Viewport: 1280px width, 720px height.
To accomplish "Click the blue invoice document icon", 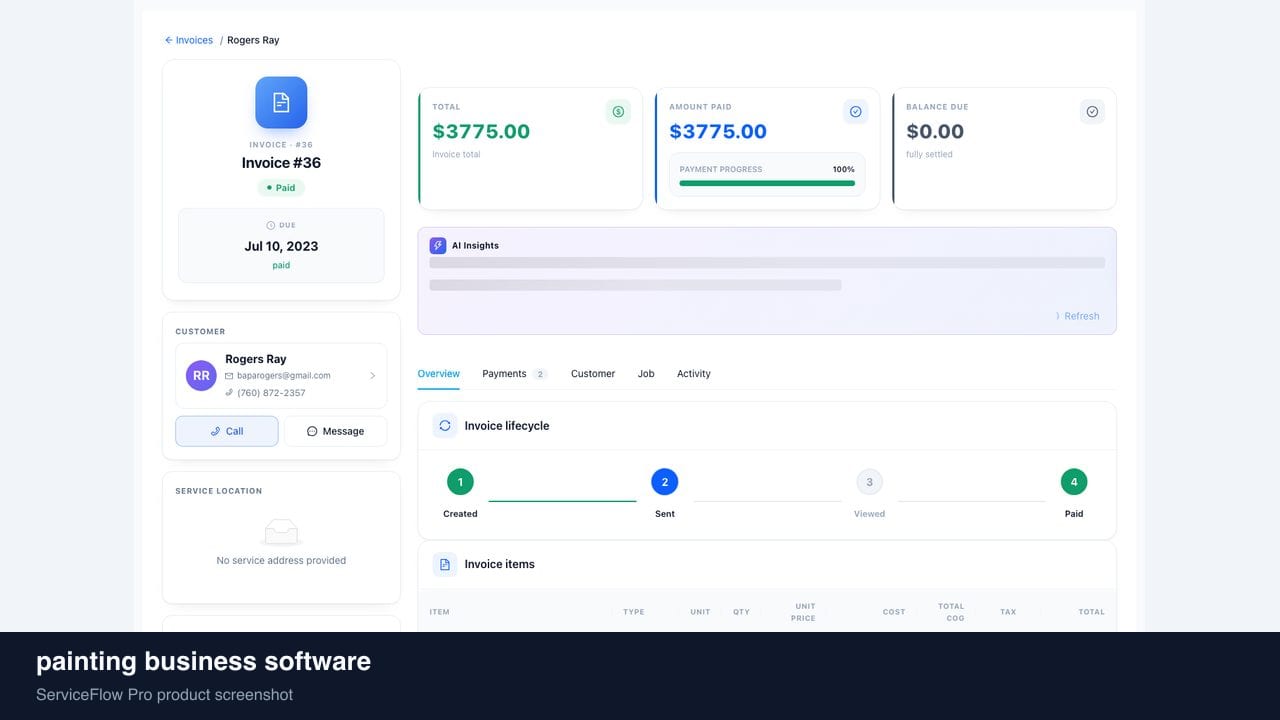I will [x=281, y=102].
